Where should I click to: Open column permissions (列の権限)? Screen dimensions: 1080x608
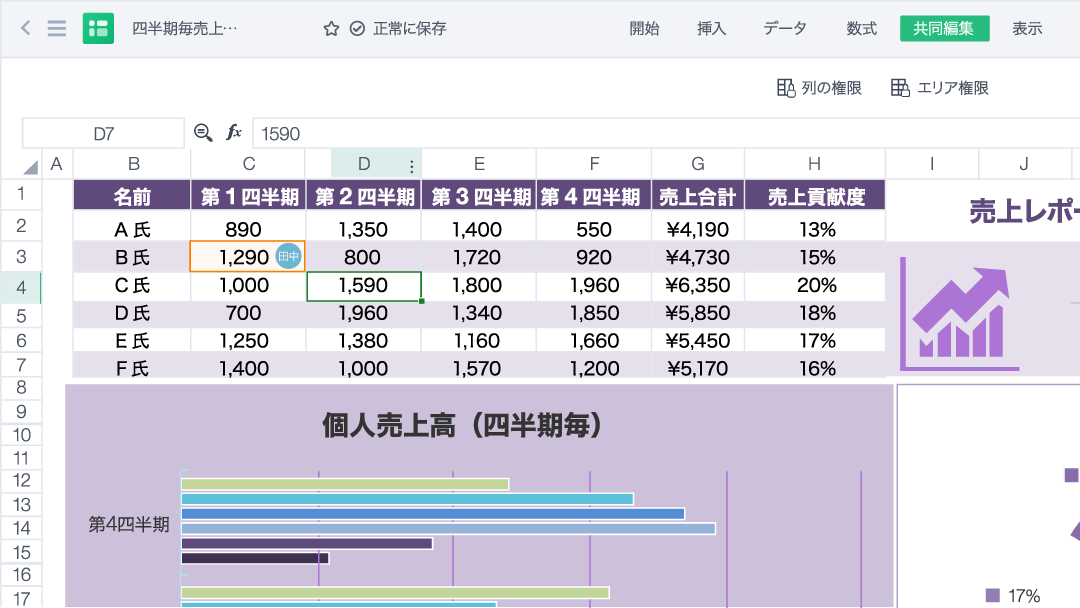(819, 88)
